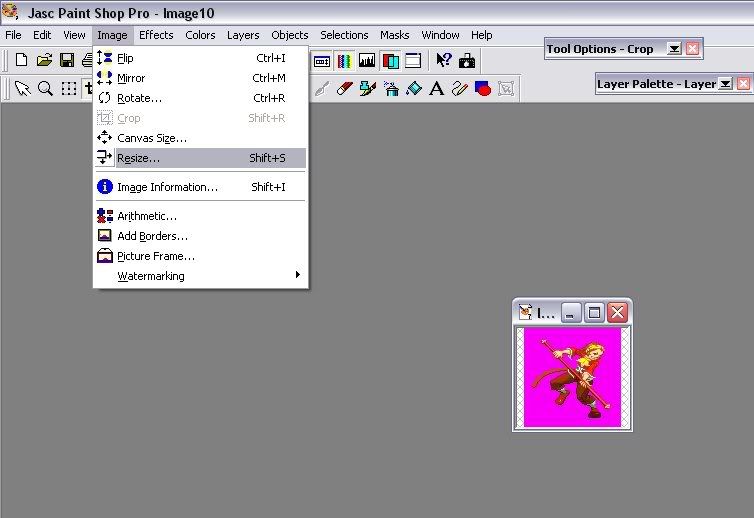Close the Tool Options - Crop palette
This screenshot has width=754, height=518.
(692, 49)
